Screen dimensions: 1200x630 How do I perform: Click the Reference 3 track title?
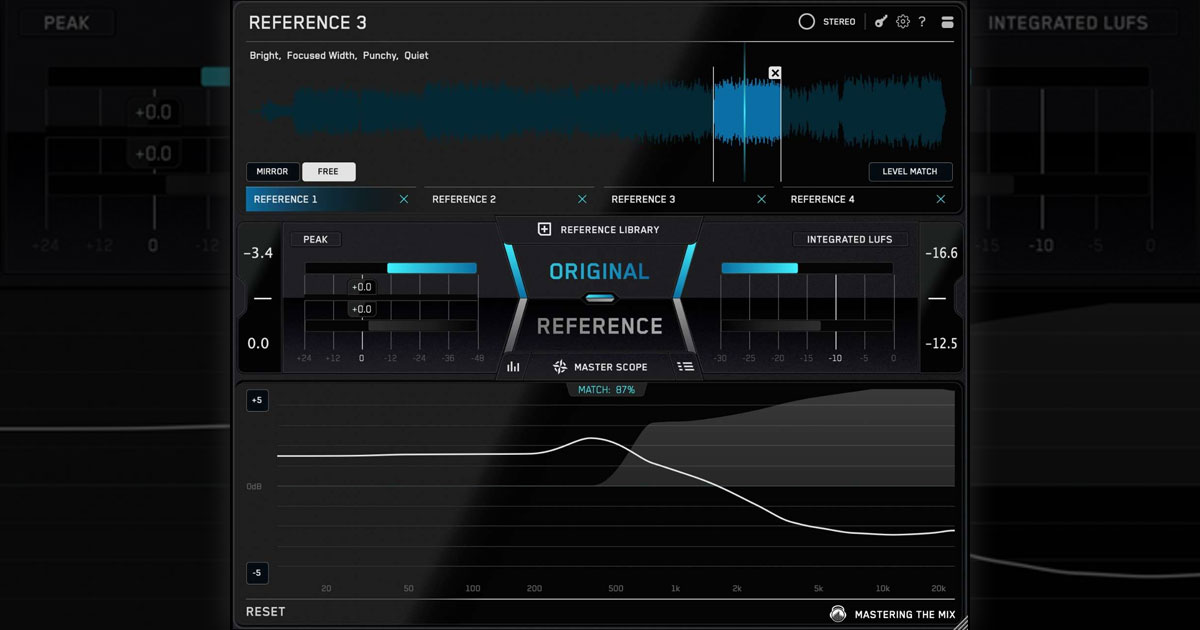[x=308, y=23]
